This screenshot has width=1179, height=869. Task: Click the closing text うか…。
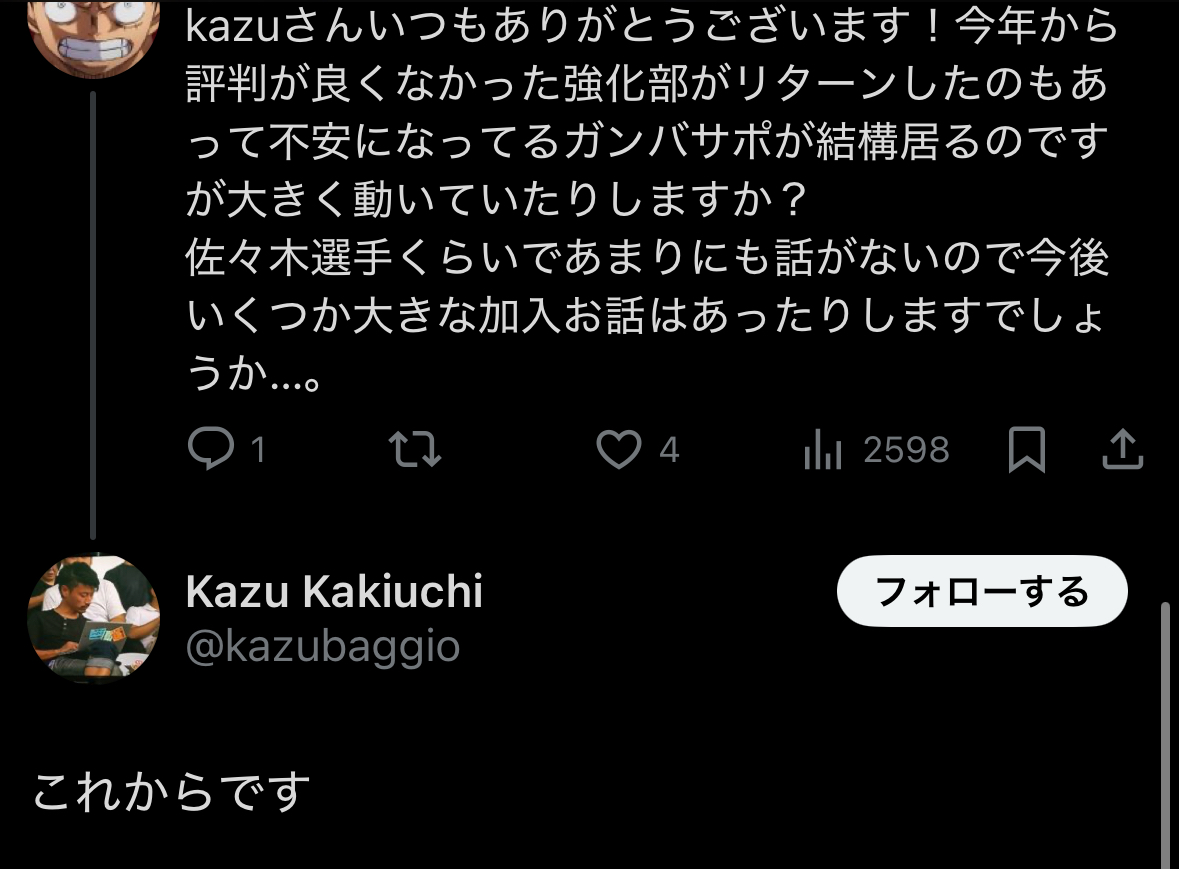point(254,373)
